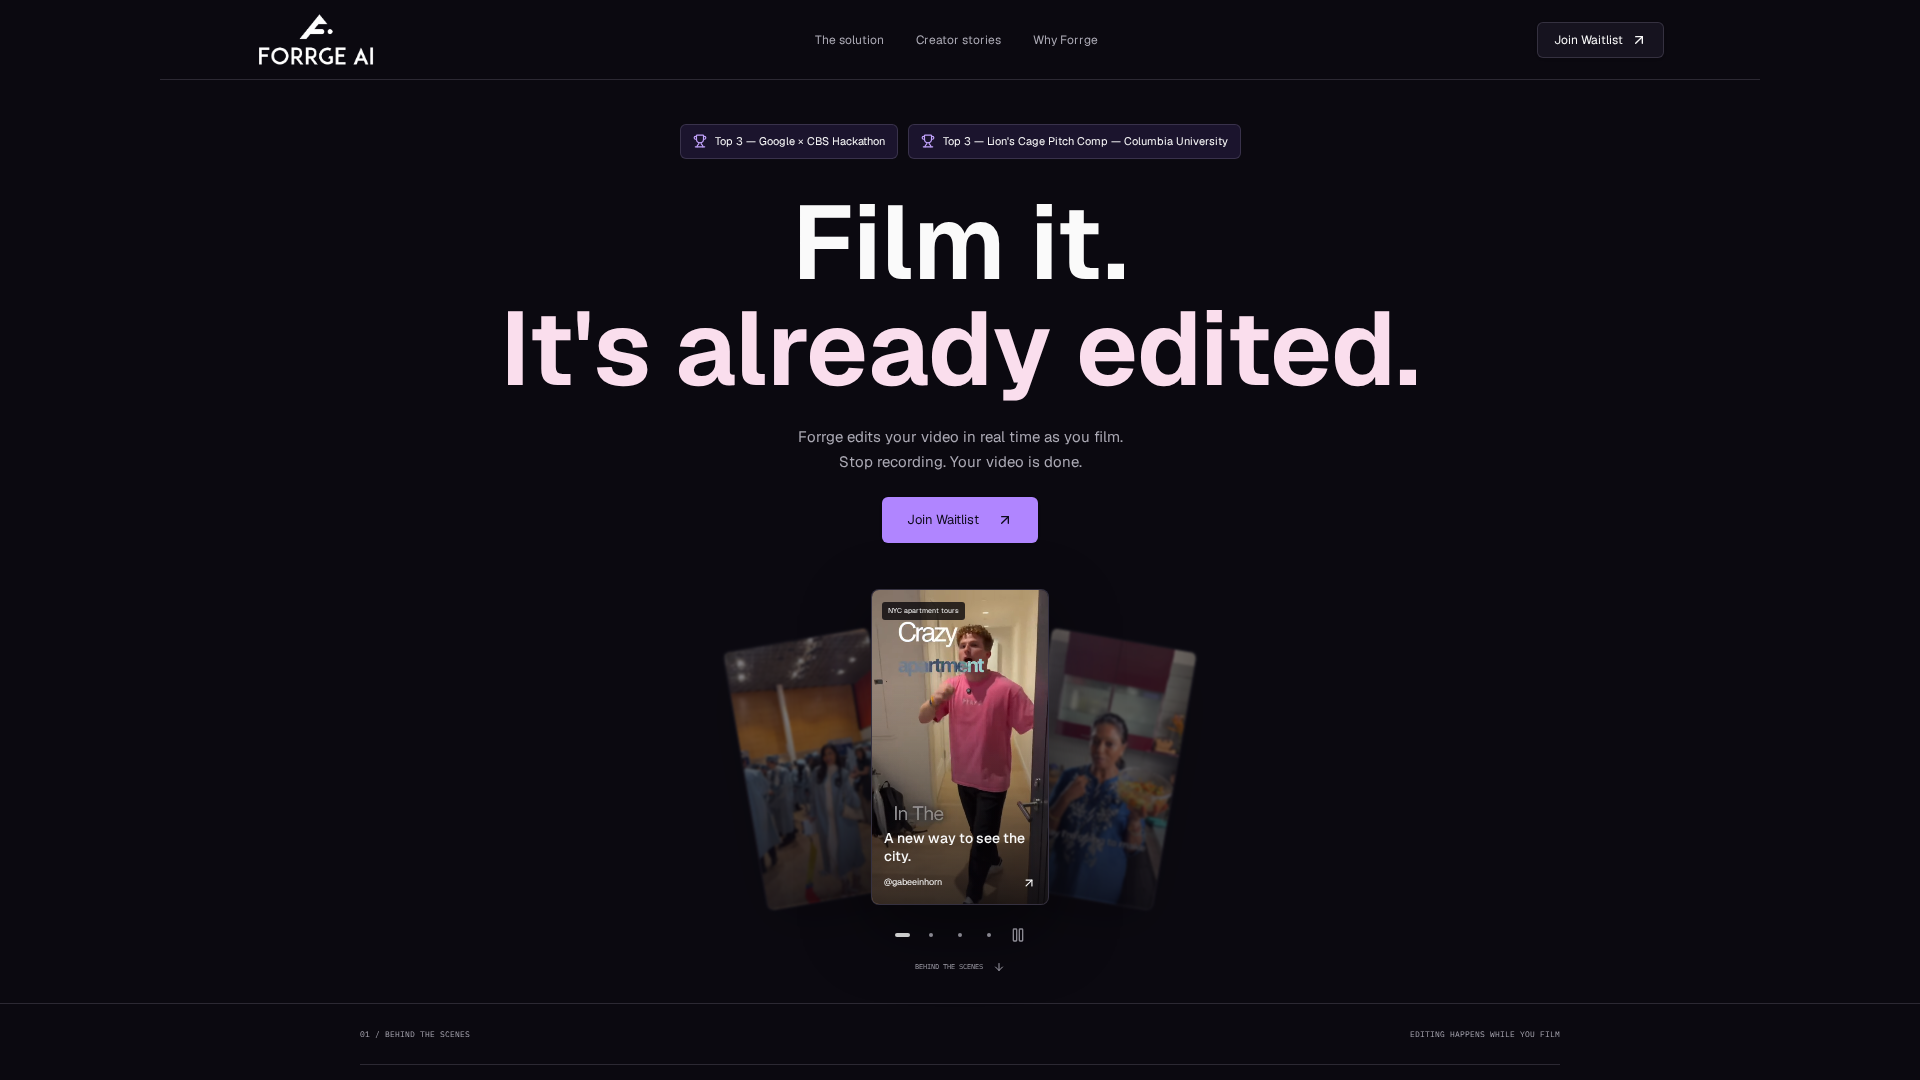Click the purple Join Waitlist button
Image resolution: width=1920 pixels, height=1080 pixels.
pyautogui.click(x=960, y=520)
